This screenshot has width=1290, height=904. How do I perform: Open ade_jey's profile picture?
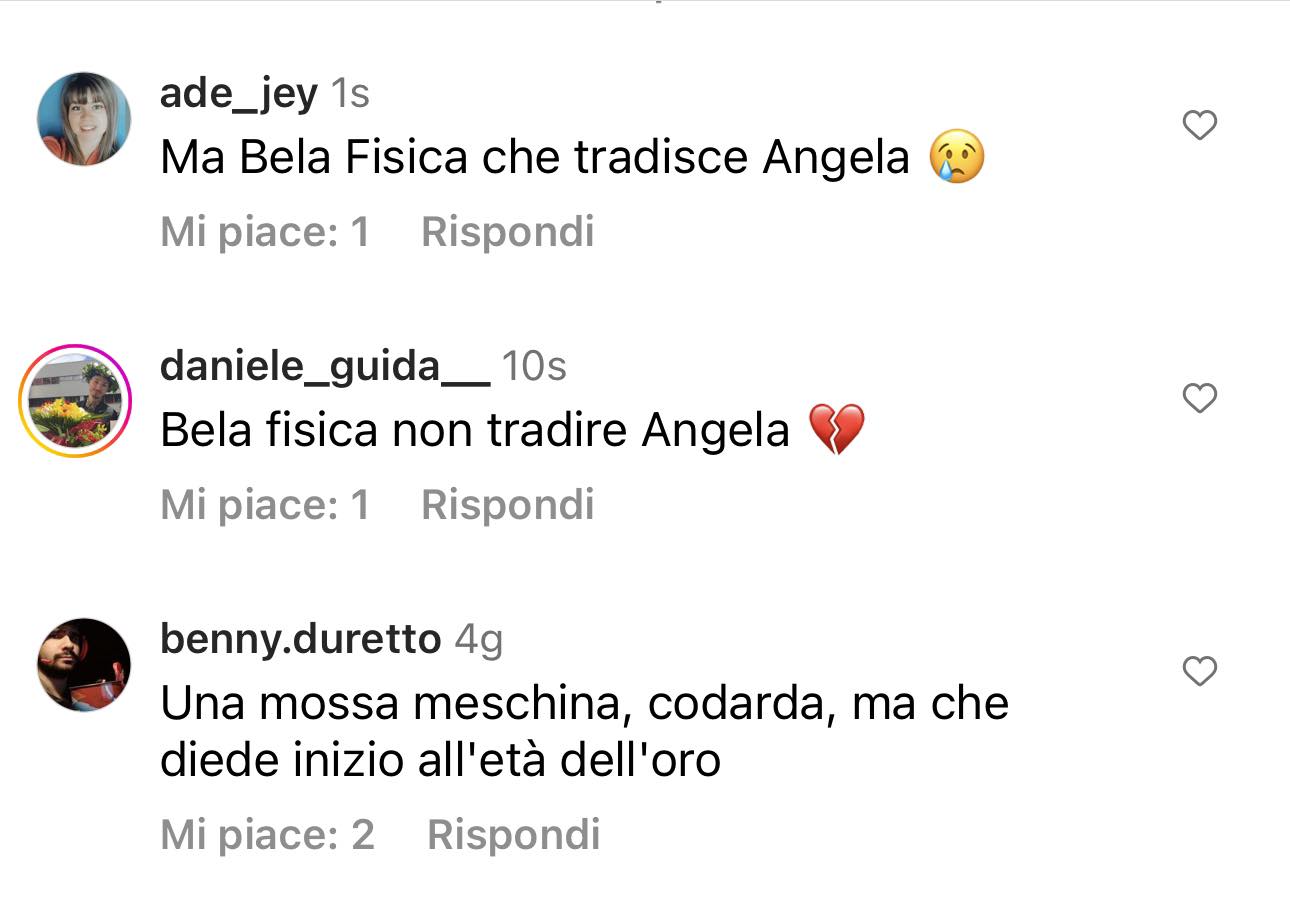pos(84,119)
